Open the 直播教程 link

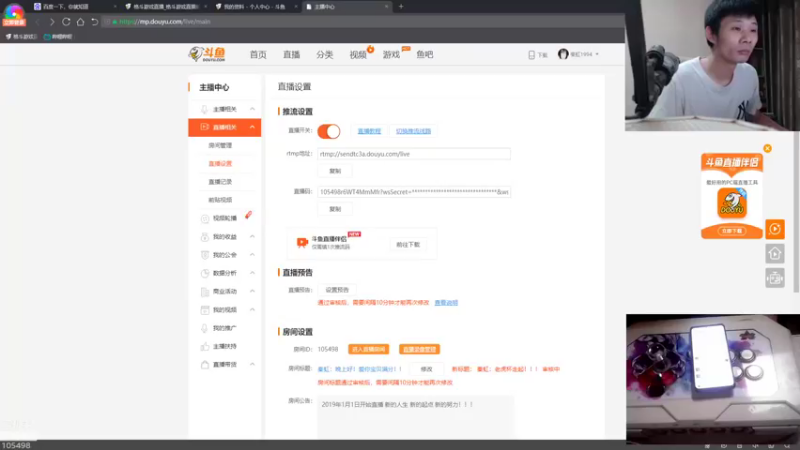point(369,131)
